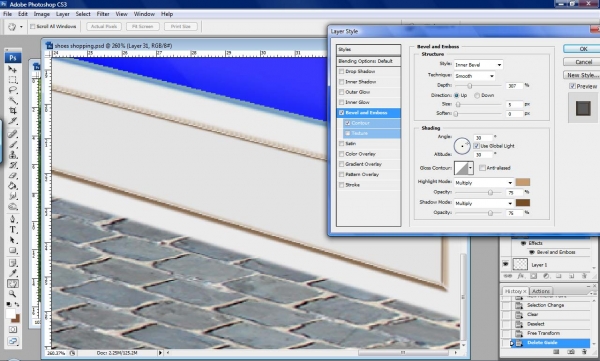Hide Layer 1 with its eye icon
The image size is (600, 361).
pos(505,264)
